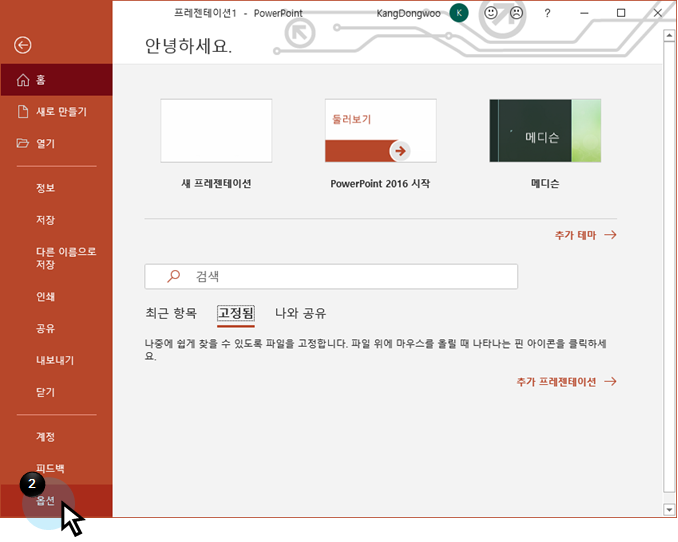This screenshot has height=542, width=678.
Task: Close the PowerPoint window
Action: click(658, 13)
